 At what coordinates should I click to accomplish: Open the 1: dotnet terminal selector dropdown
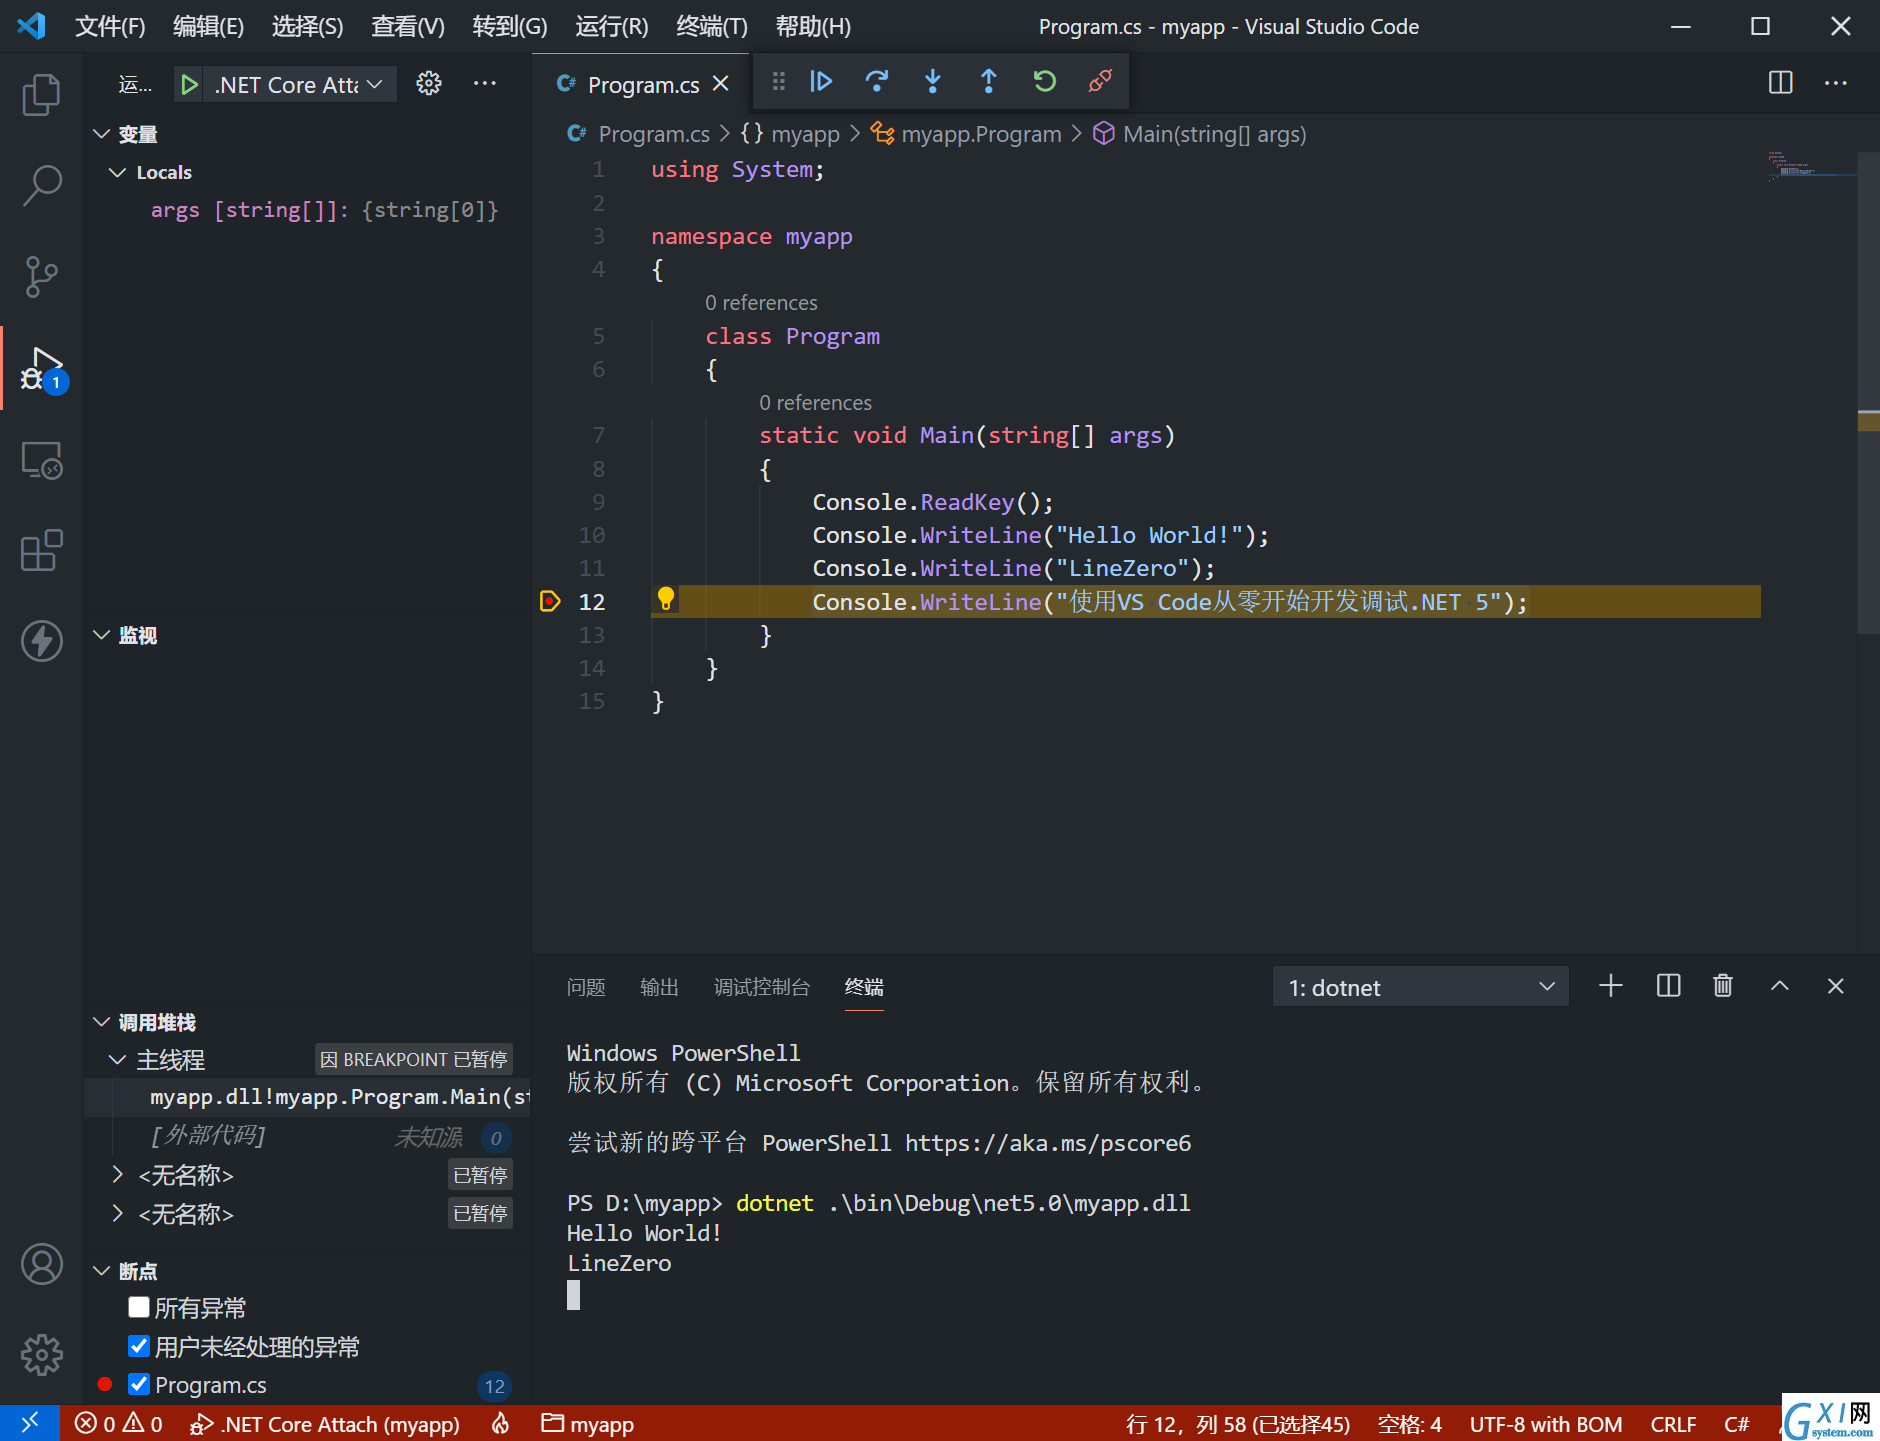coord(1421,987)
